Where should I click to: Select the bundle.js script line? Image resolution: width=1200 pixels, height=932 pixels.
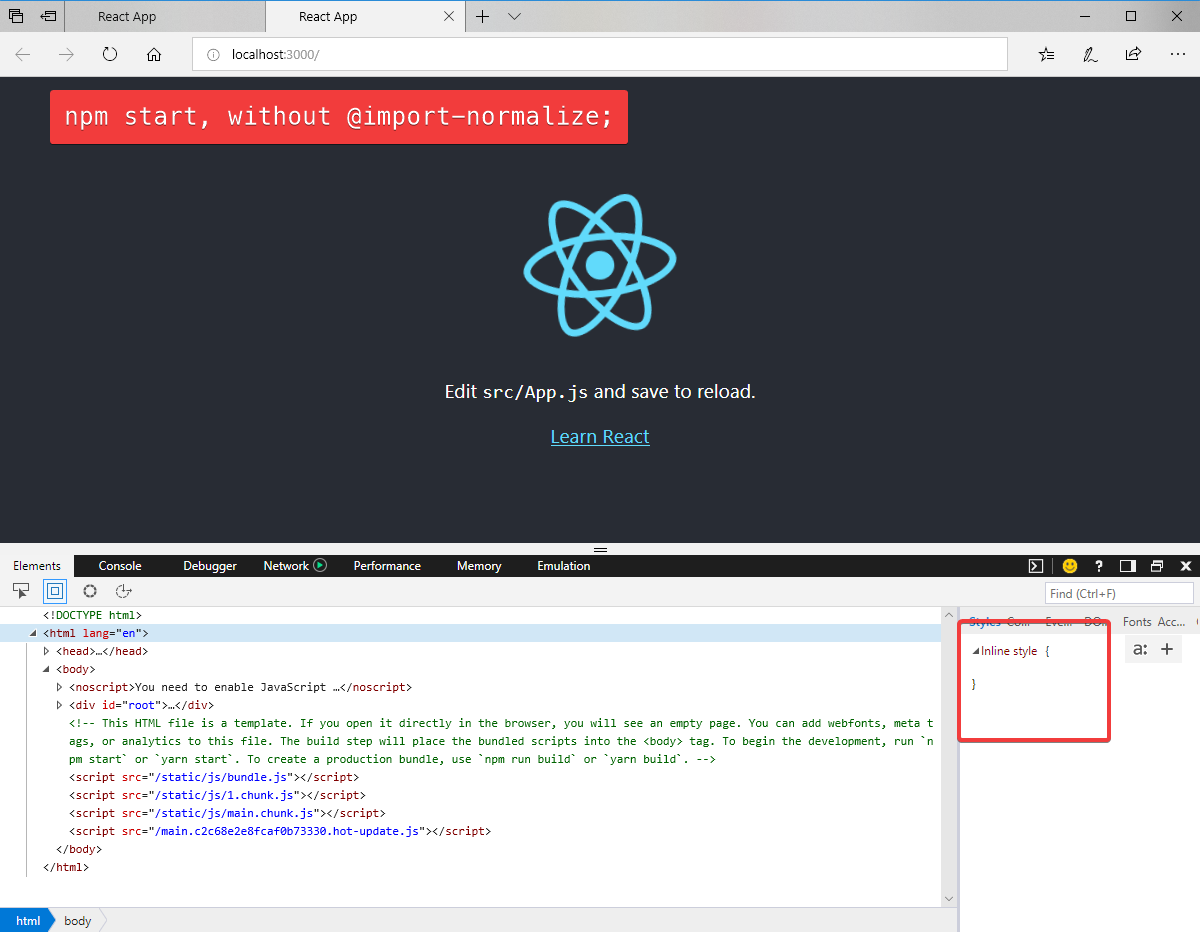(x=214, y=777)
